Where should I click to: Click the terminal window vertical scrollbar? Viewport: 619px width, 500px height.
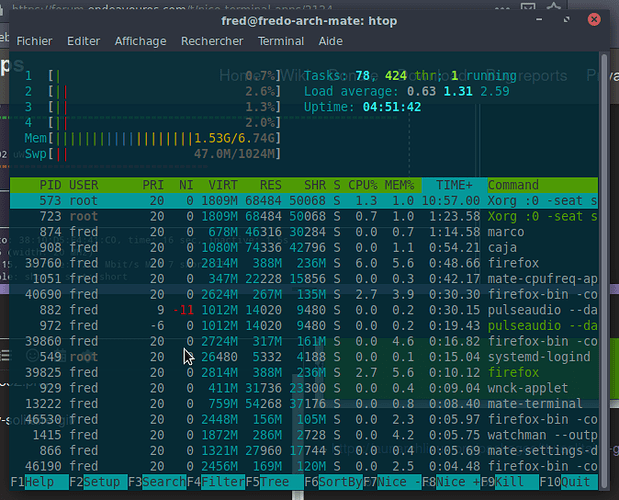604,272
